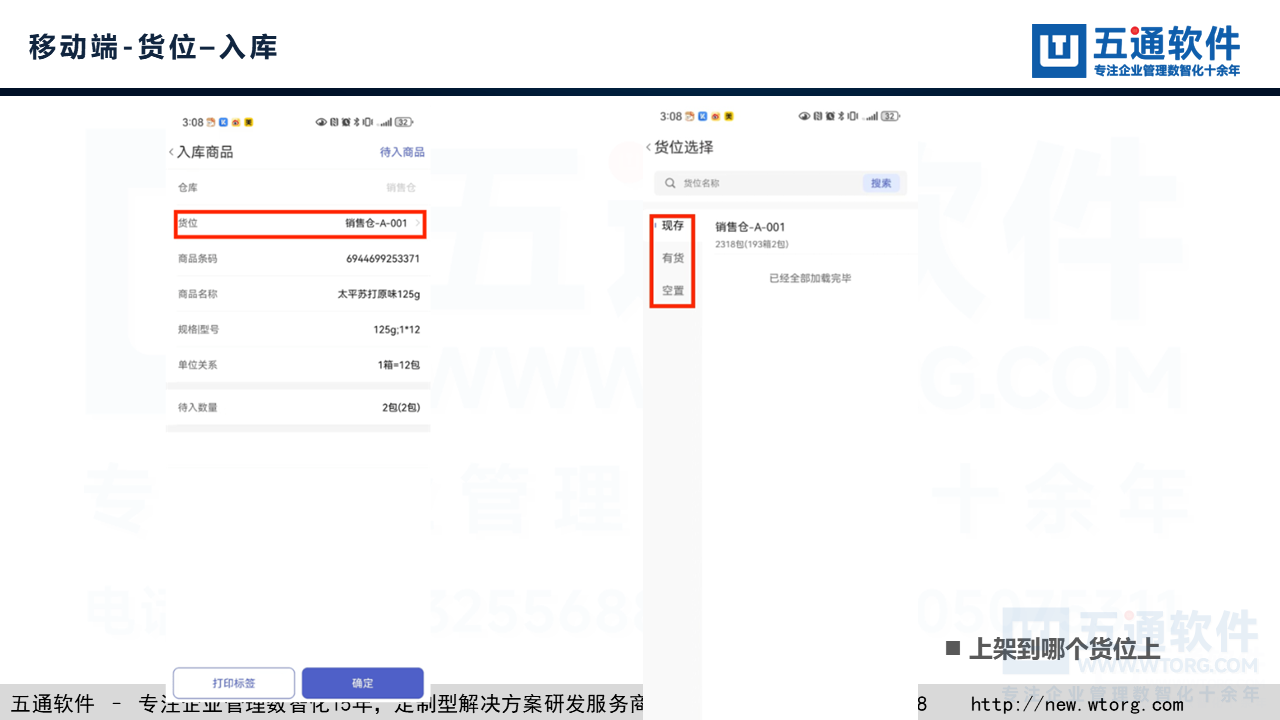Switch to the 空置 tab
Screen dimensions: 1280x720
[673, 291]
